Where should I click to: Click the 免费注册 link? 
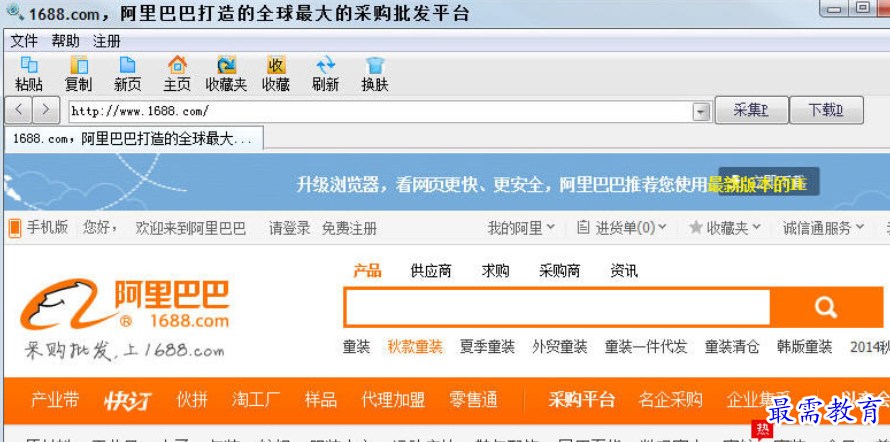coord(349,229)
